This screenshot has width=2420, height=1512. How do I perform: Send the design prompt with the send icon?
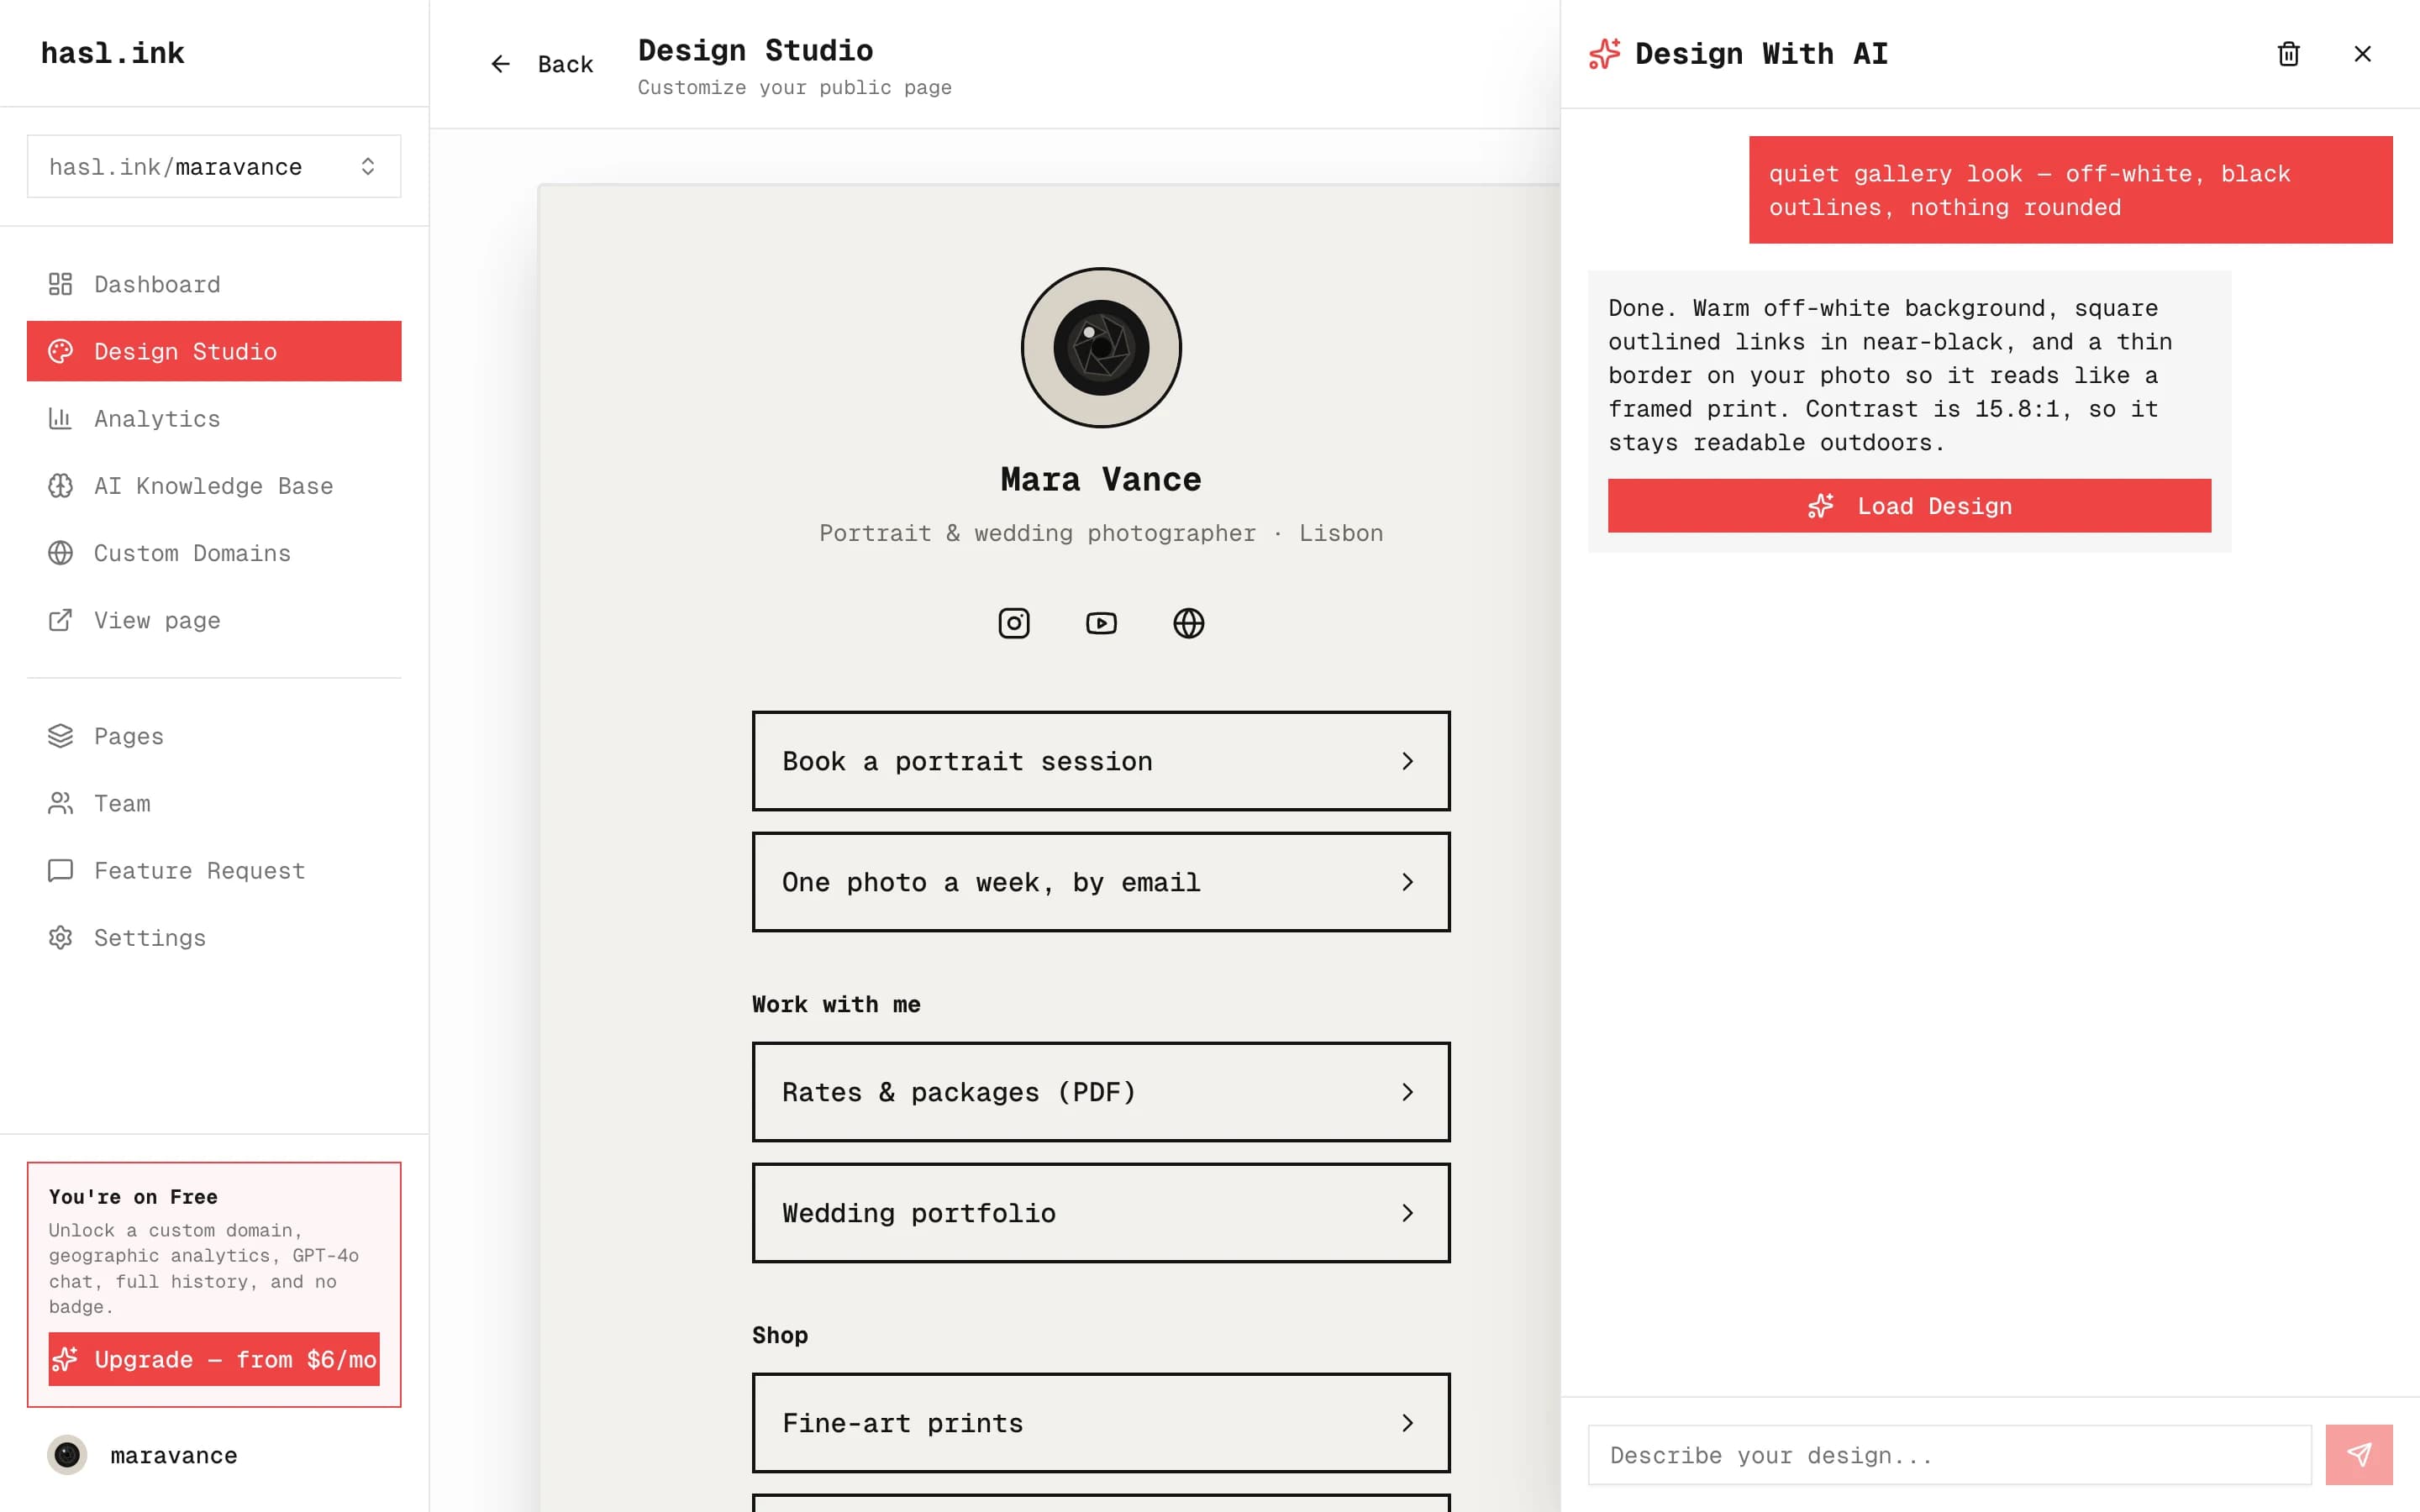2359,1455
